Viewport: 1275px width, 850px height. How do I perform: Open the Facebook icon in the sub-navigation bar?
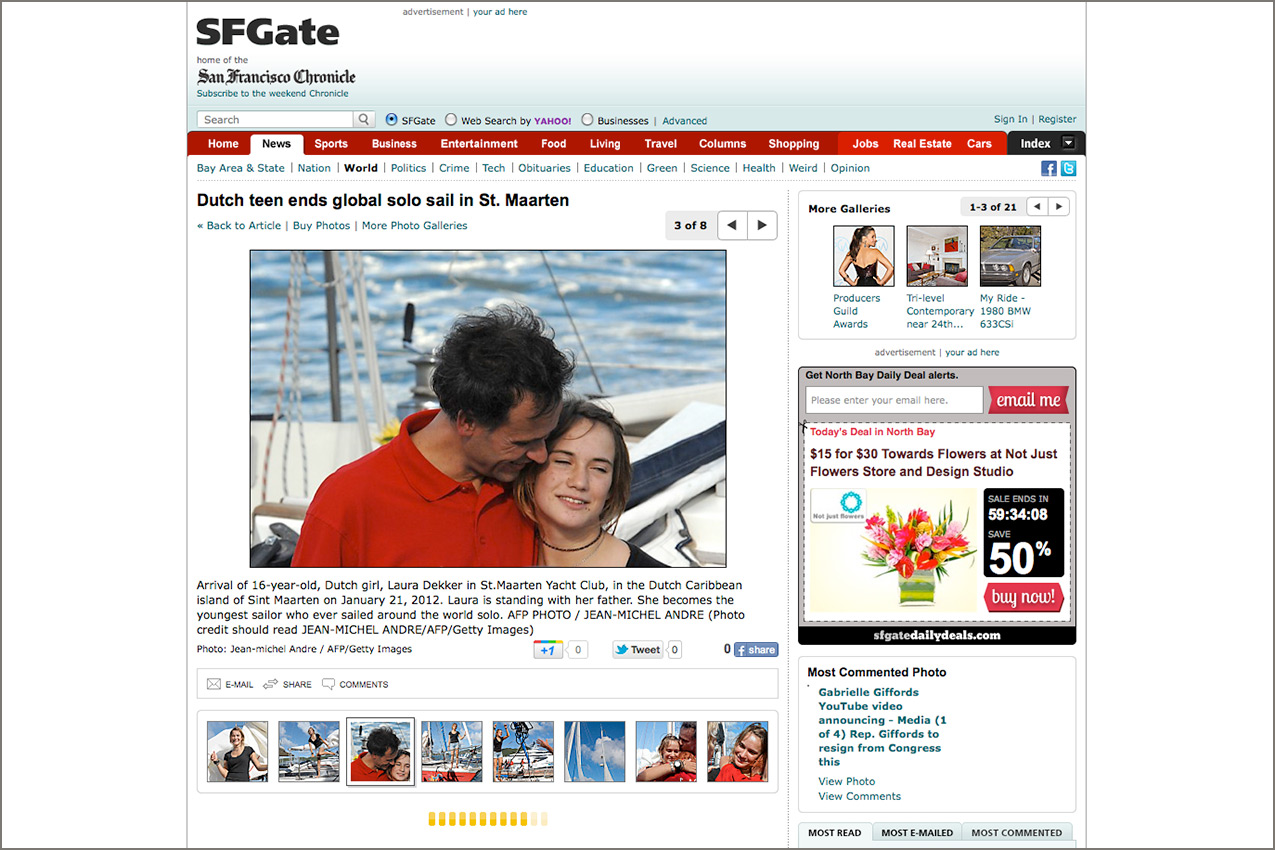(1049, 168)
